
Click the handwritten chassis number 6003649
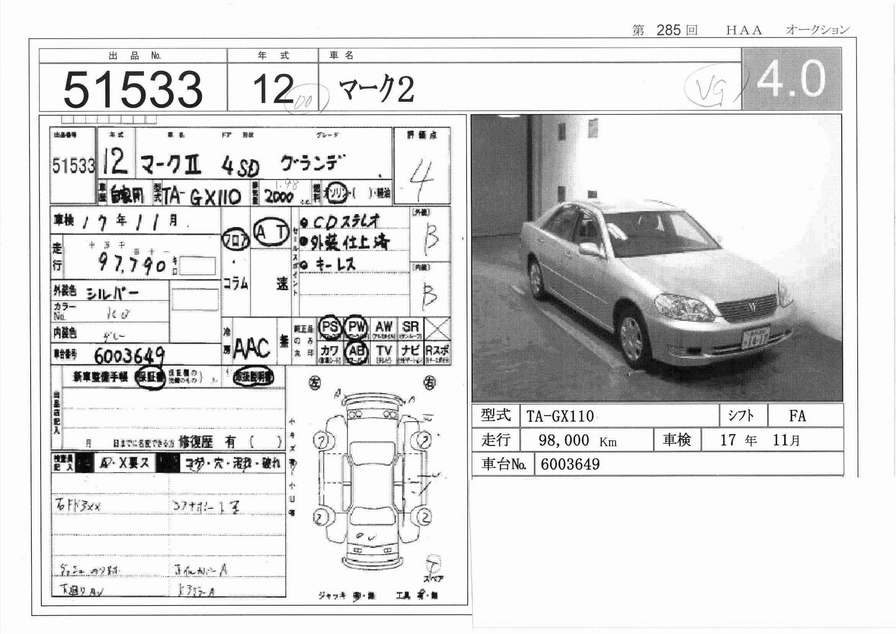point(129,355)
